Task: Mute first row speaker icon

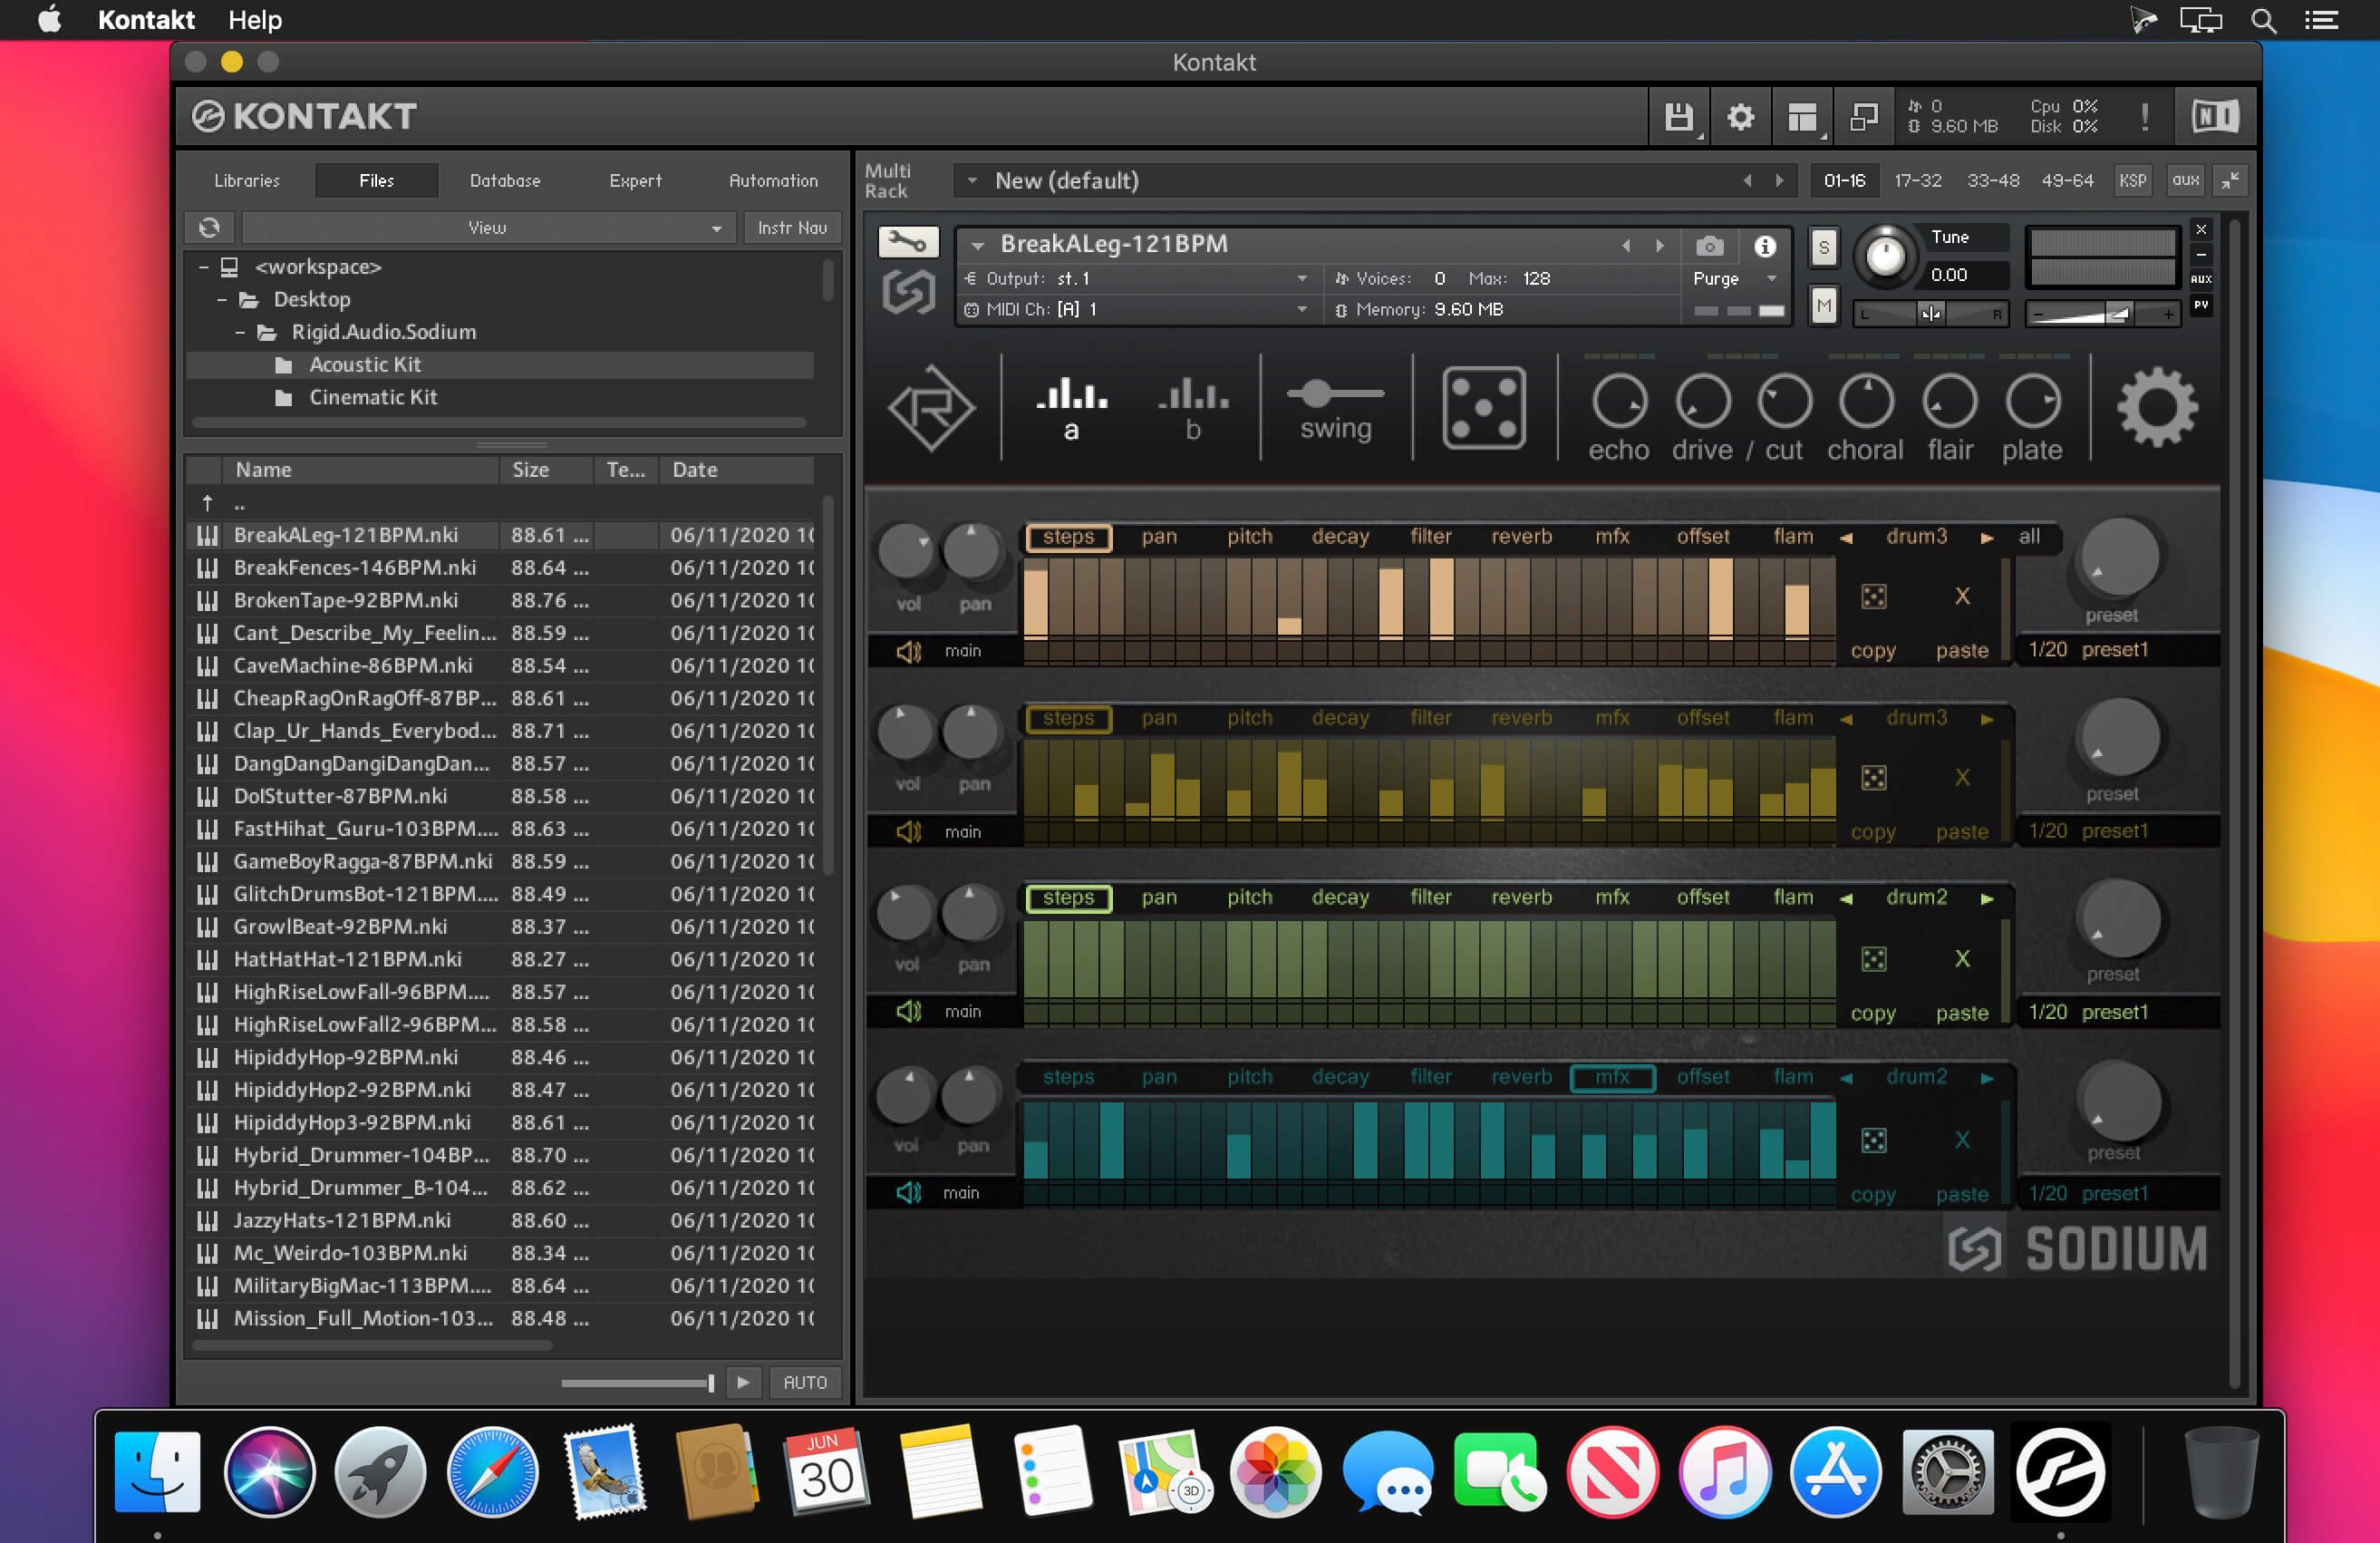Action: pyautogui.click(x=908, y=652)
